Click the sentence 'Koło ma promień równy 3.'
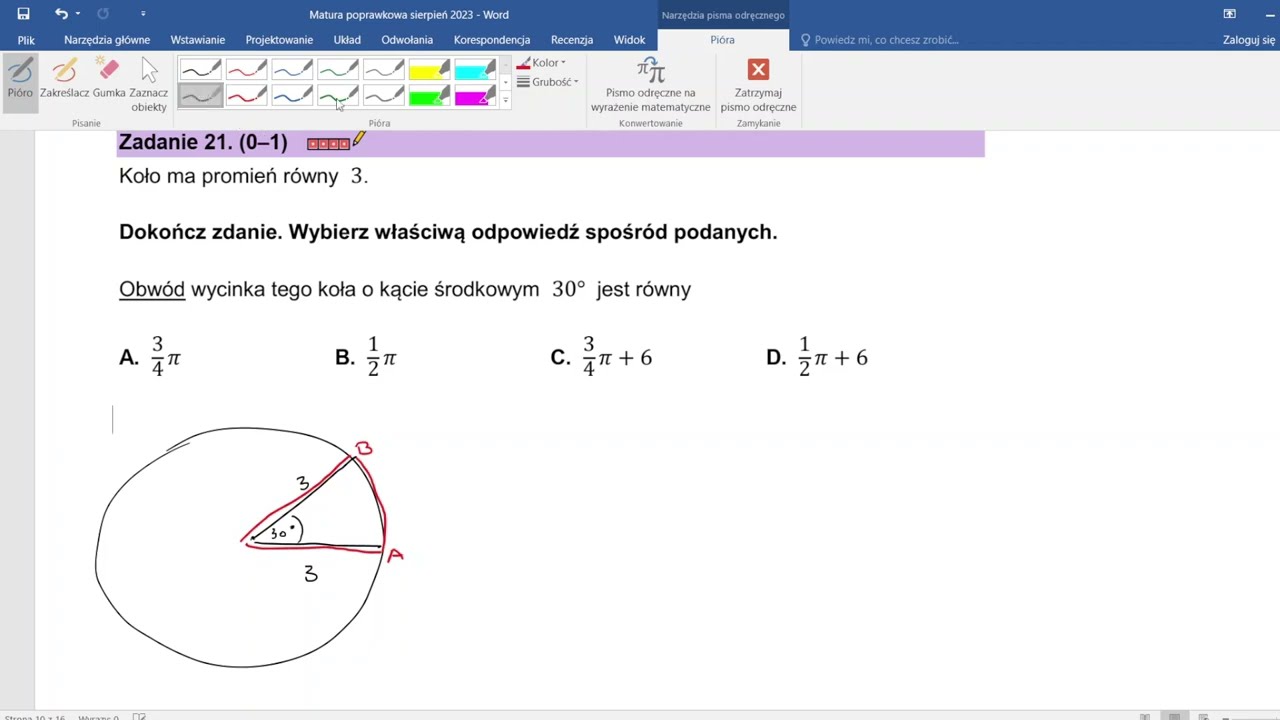The width and height of the screenshot is (1280, 720). tap(244, 176)
